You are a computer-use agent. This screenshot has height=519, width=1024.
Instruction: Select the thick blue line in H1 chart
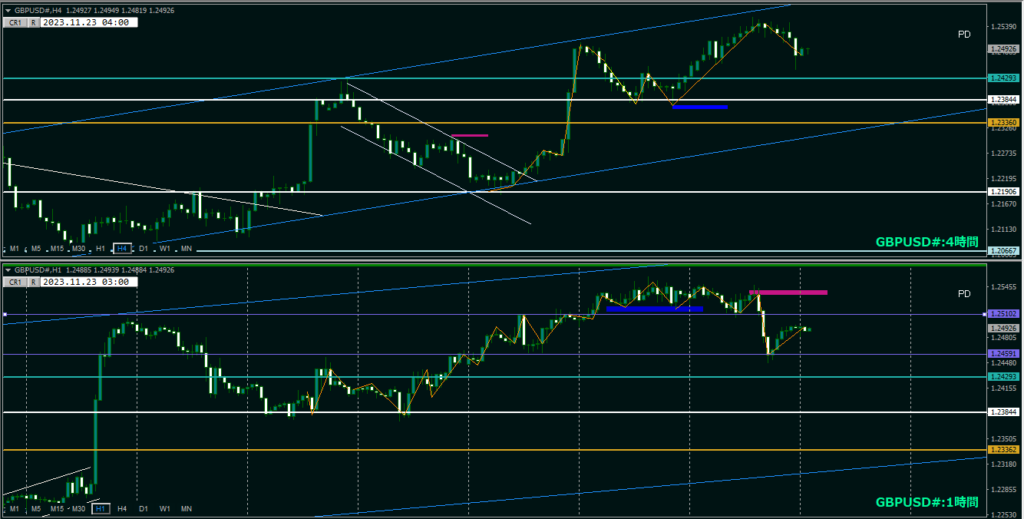(654, 309)
